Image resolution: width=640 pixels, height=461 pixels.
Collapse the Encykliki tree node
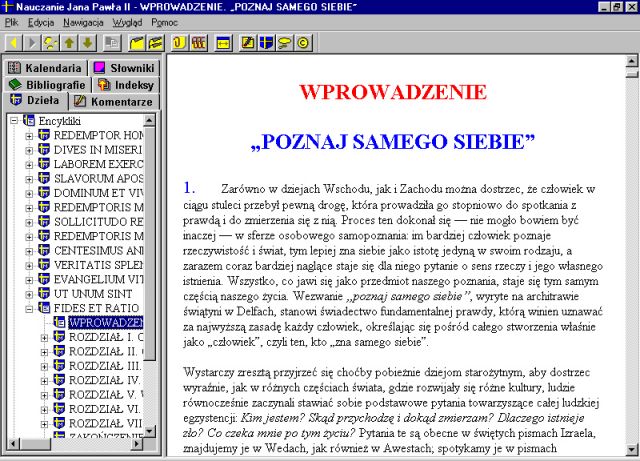tap(14, 121)
